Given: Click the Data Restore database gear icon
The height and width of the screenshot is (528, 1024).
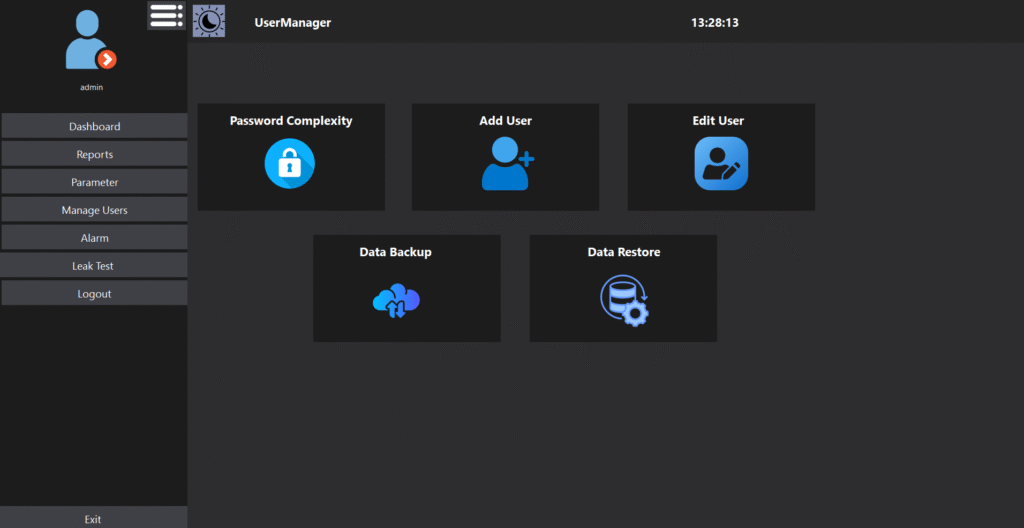Looking at the screenshot, I should [x=624, y=300].
